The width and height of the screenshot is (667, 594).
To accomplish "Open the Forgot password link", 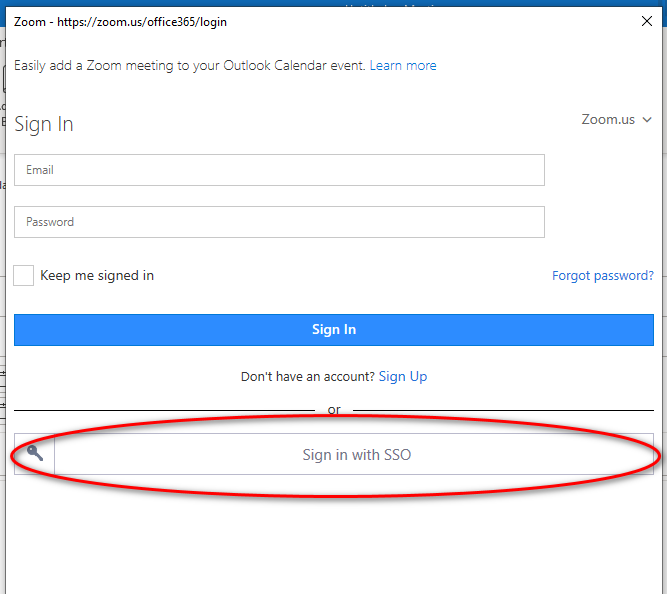I will click(602, 276).
